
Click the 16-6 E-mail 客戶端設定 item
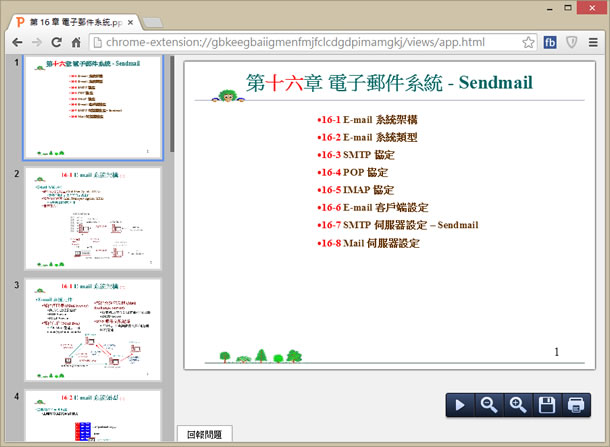(x=373, y=207)
